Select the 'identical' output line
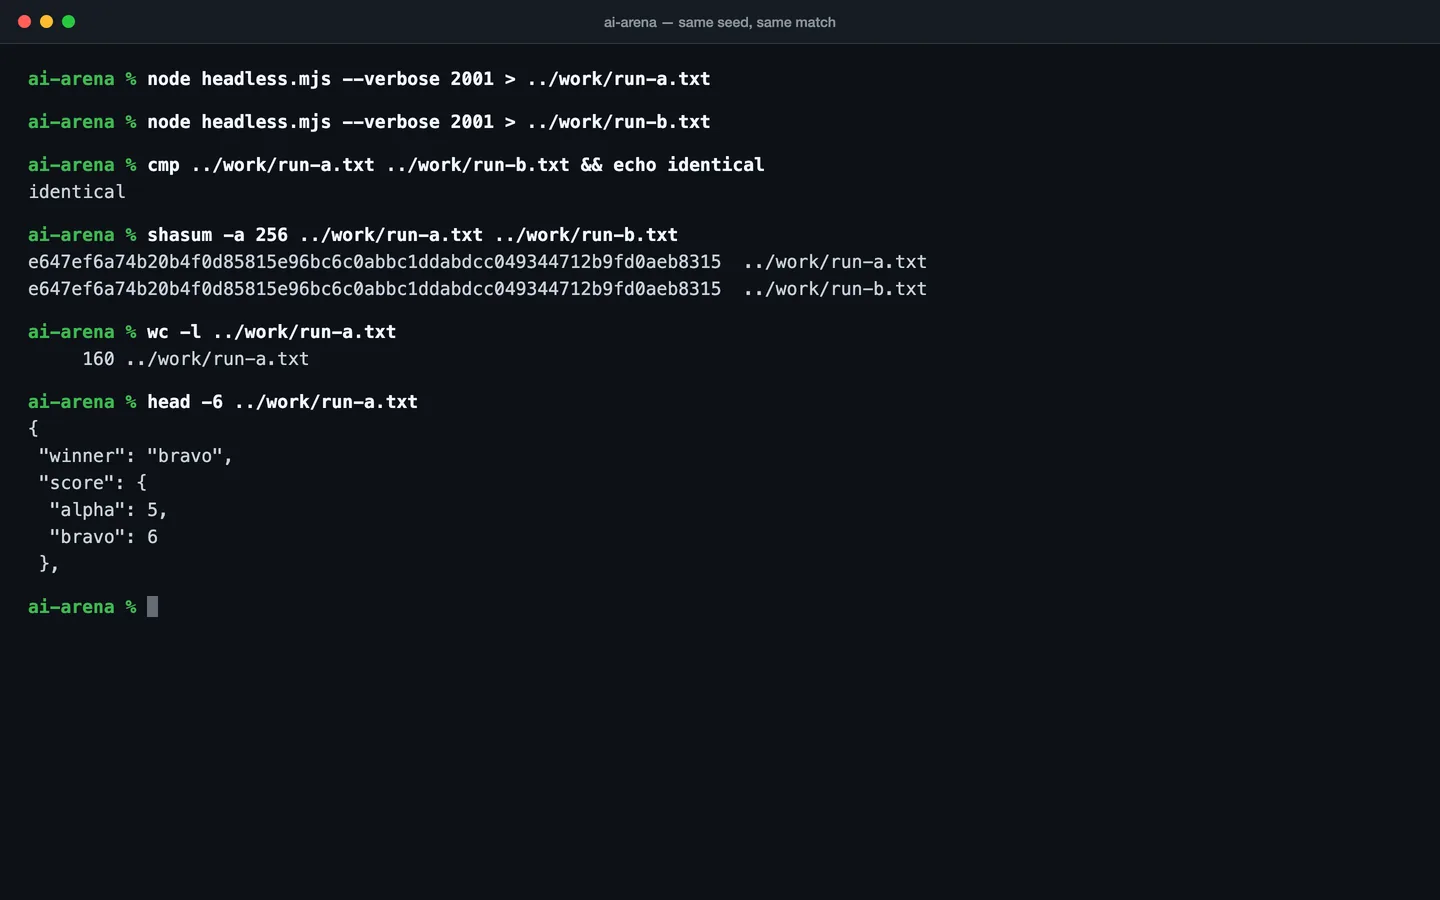Viewport: 1440px width, 900px height. click(77, 192)
